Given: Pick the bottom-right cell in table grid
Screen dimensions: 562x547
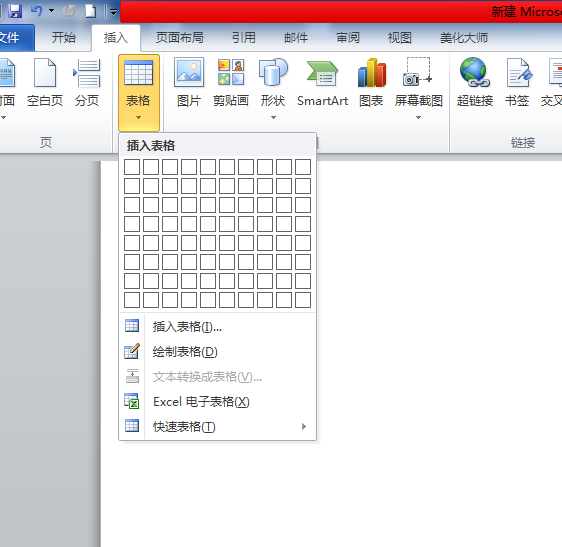Looking at the screenshot, I should point(303,300).
